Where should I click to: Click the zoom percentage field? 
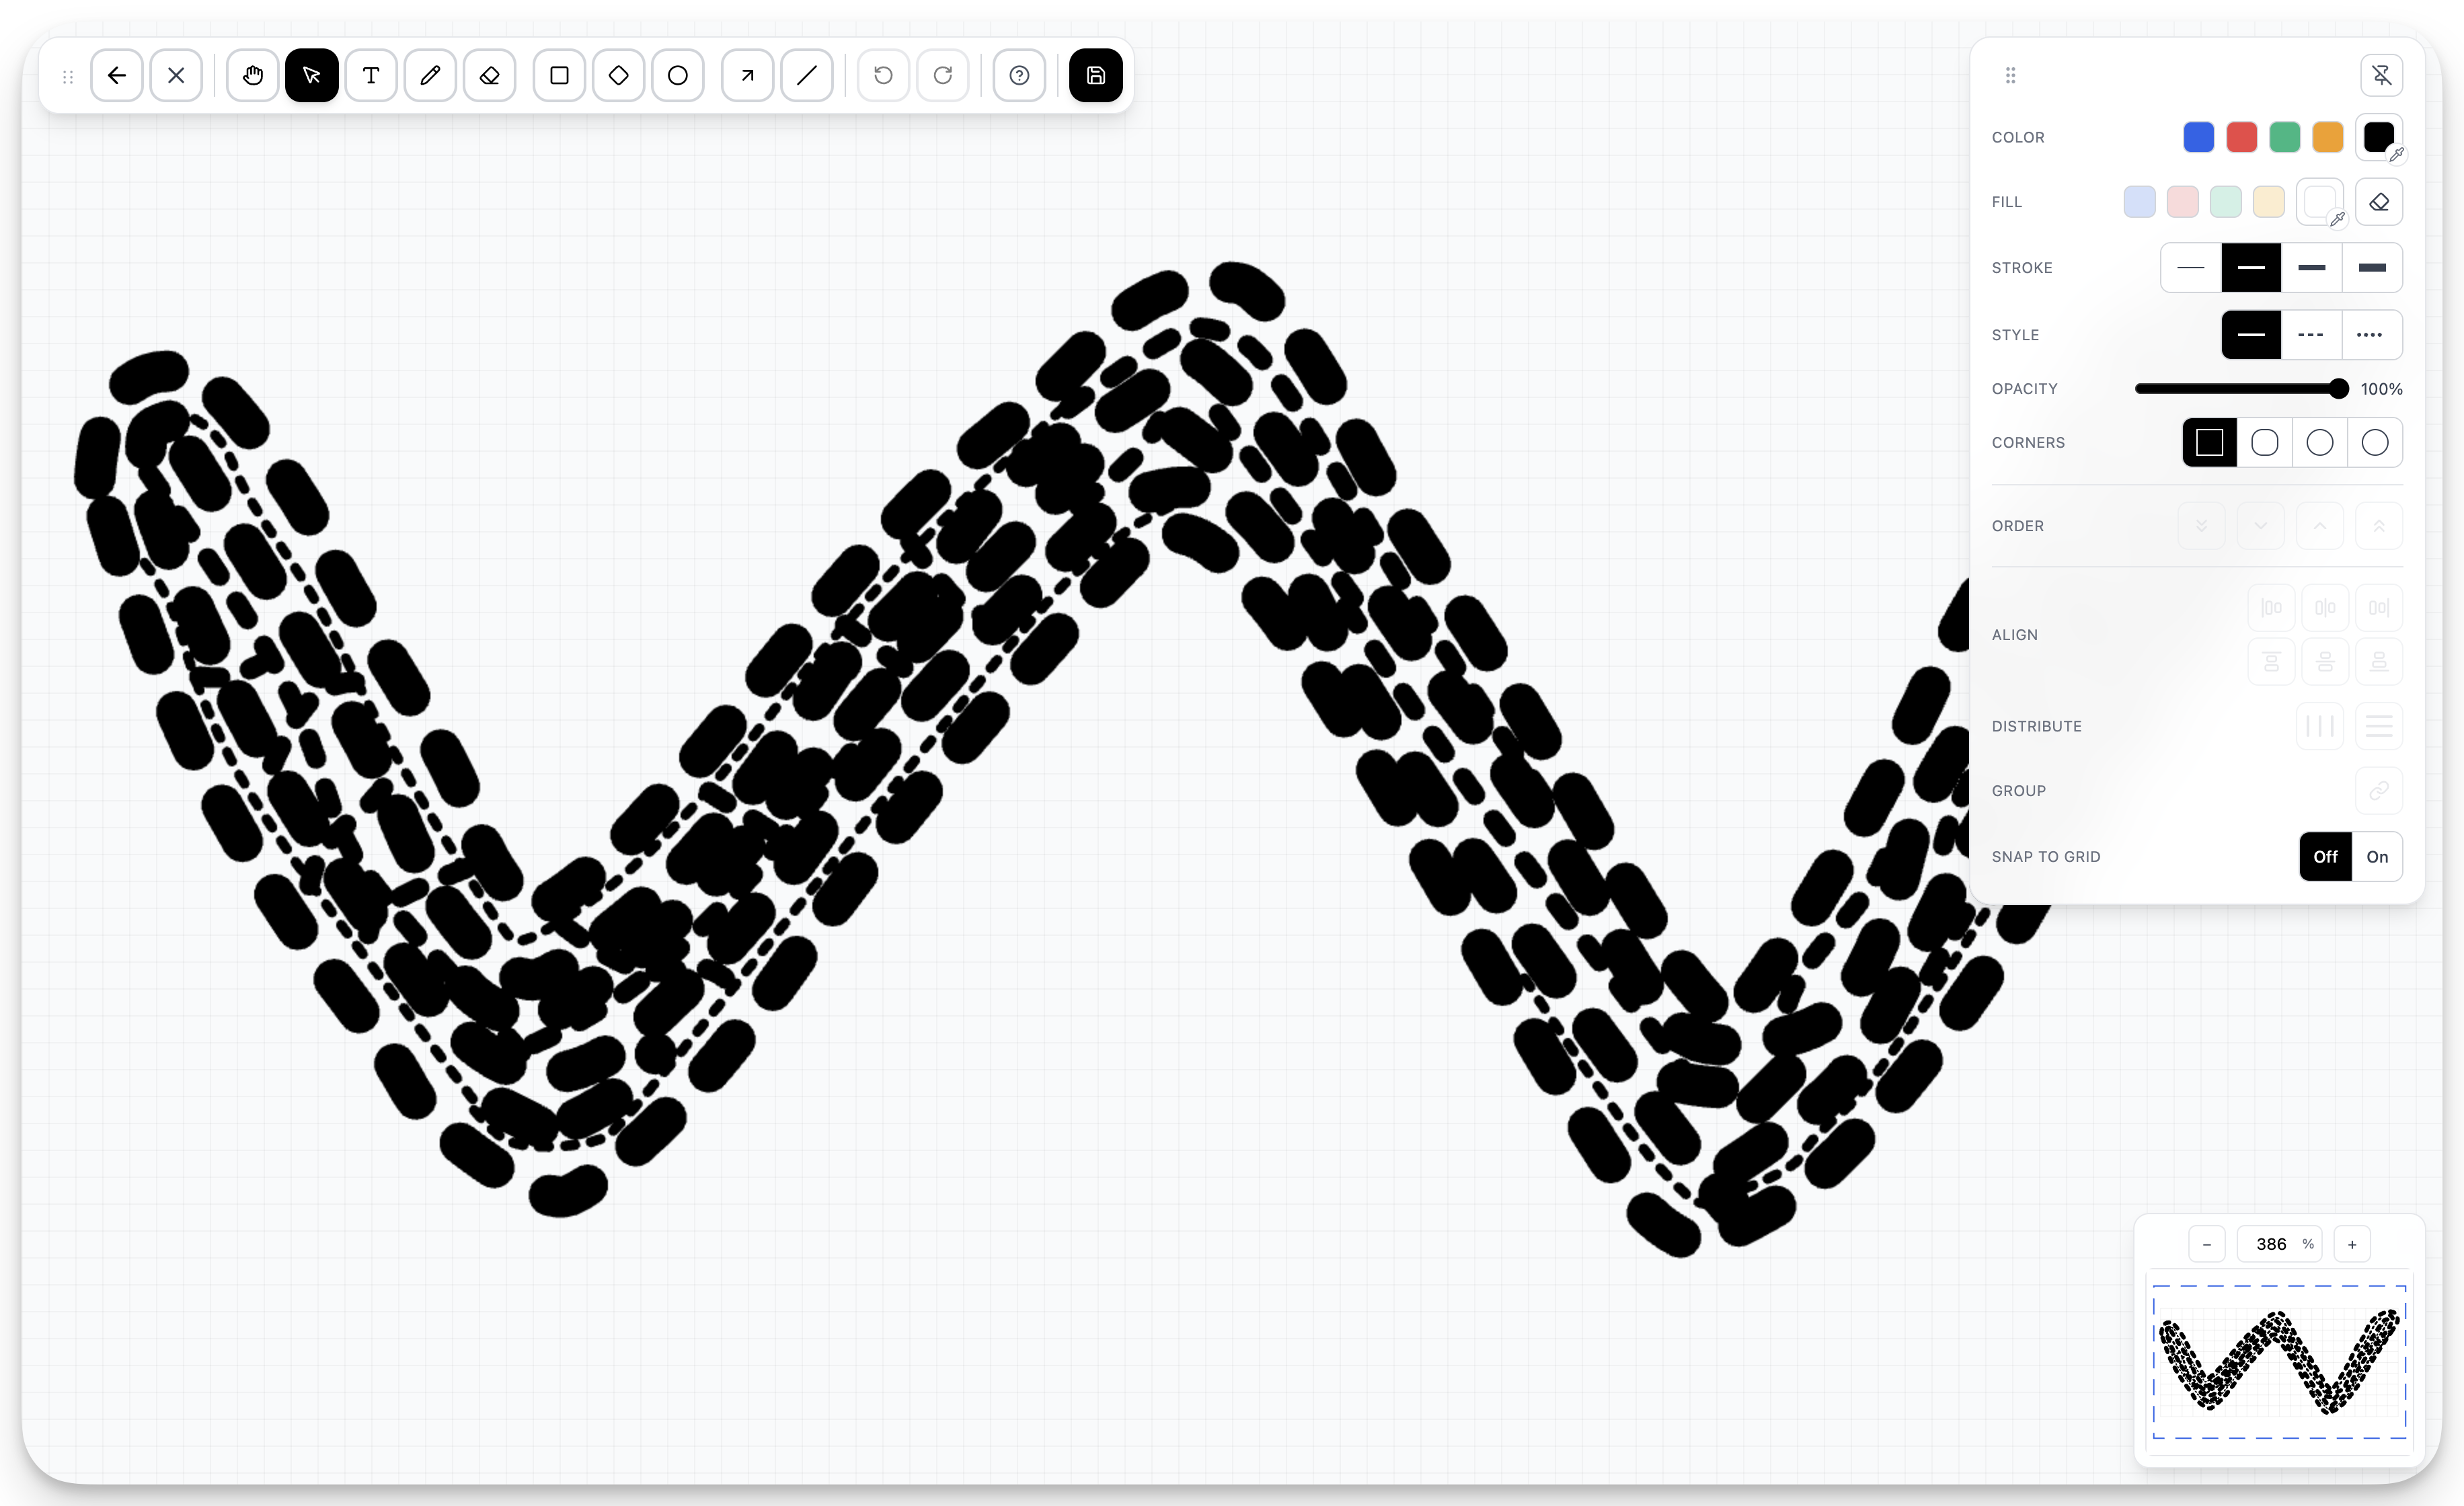click(x=2272, y=1244)
